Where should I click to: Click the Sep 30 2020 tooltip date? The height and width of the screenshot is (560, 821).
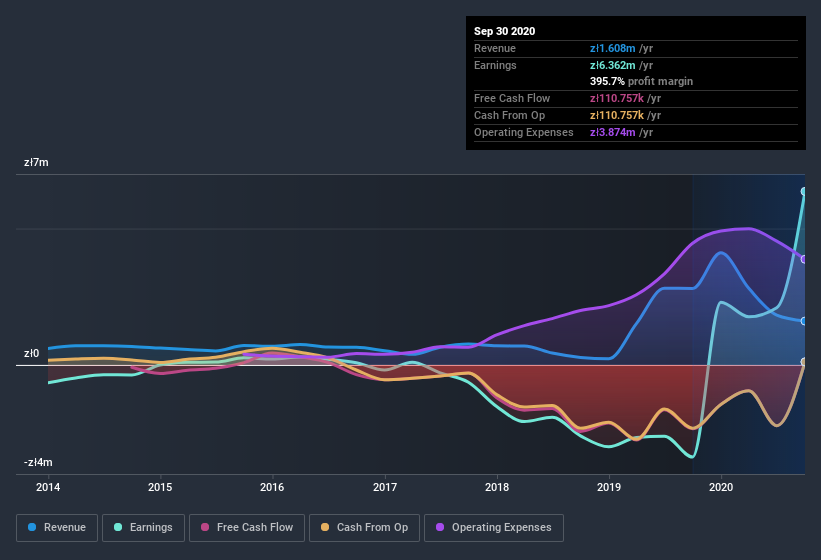(504, 31)
